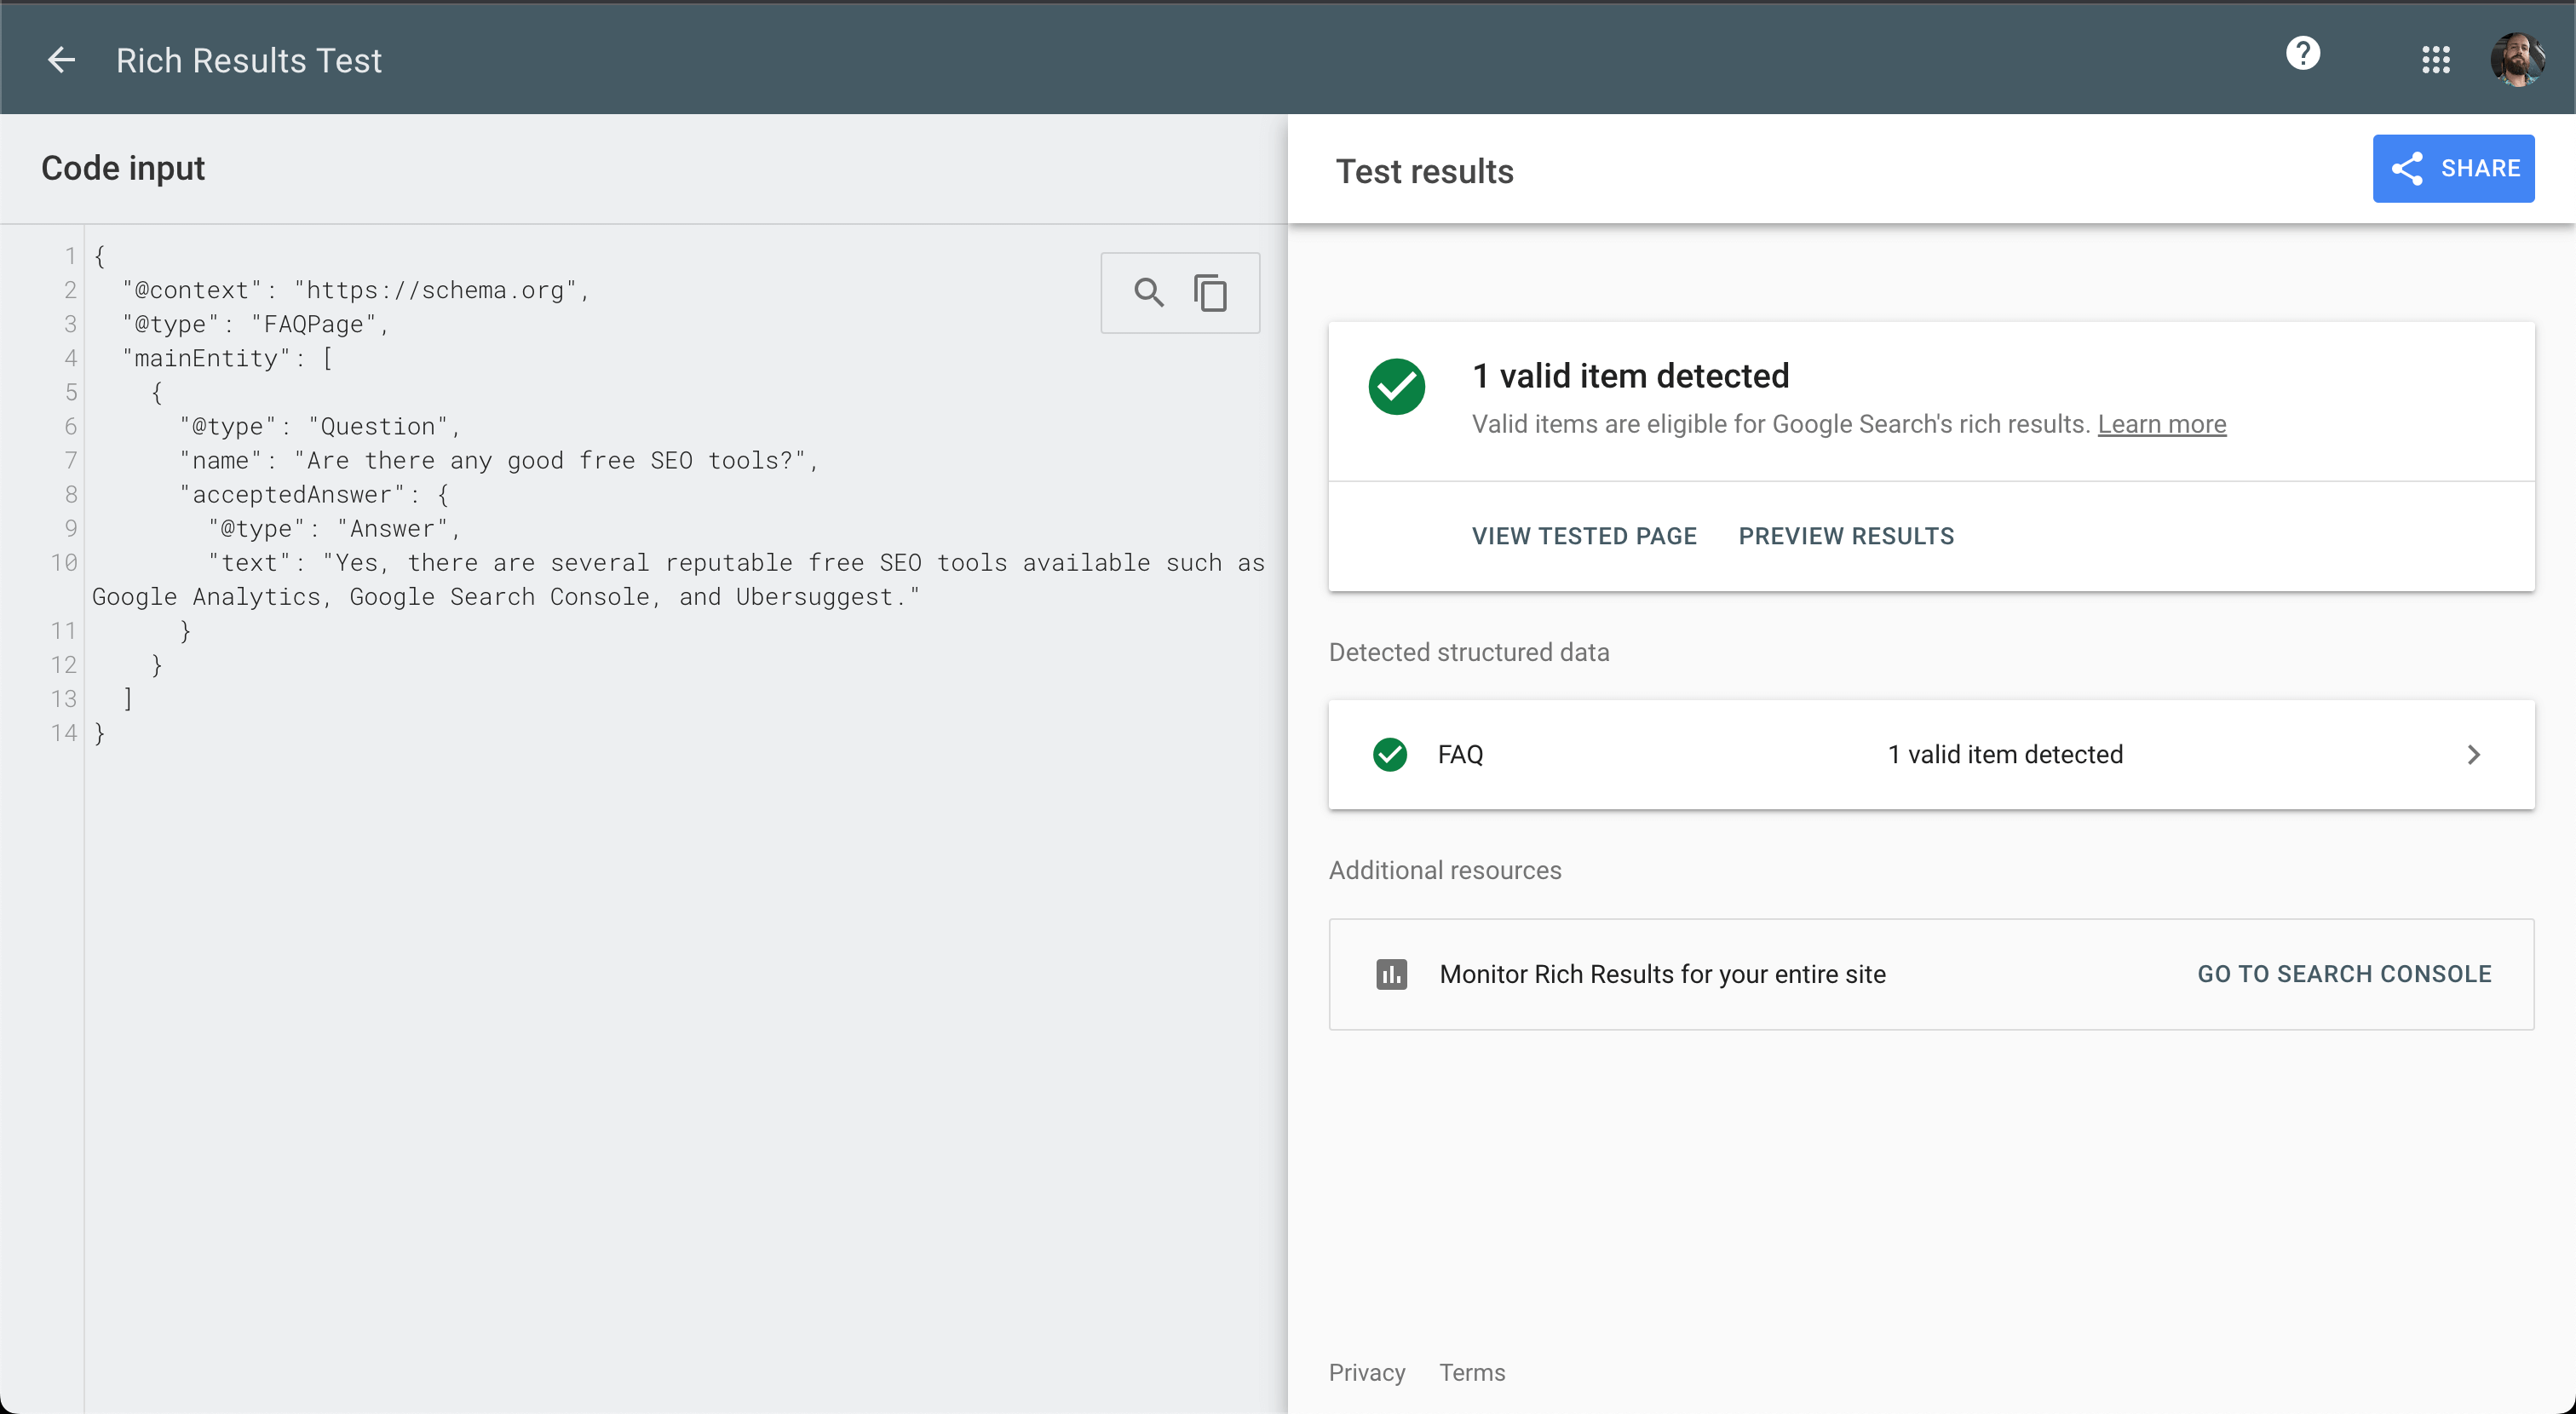Open the user account avatar

[x=2517, y=60]
